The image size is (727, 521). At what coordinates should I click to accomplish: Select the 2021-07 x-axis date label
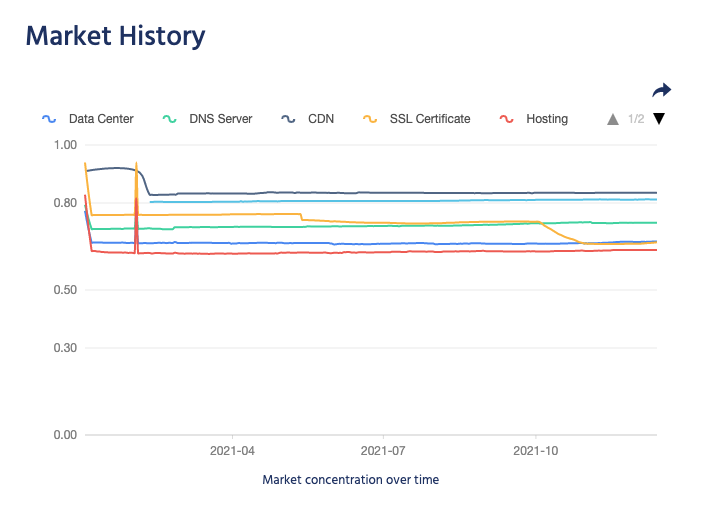[x=384, y=451]
